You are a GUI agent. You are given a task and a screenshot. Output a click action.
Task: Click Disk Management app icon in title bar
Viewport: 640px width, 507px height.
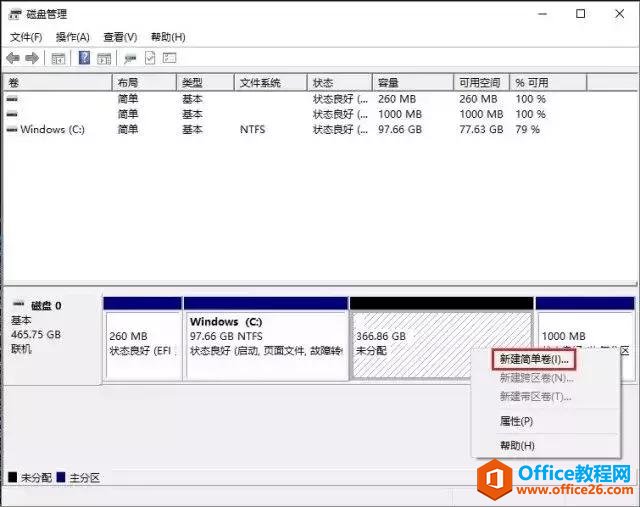coord(15,15)
